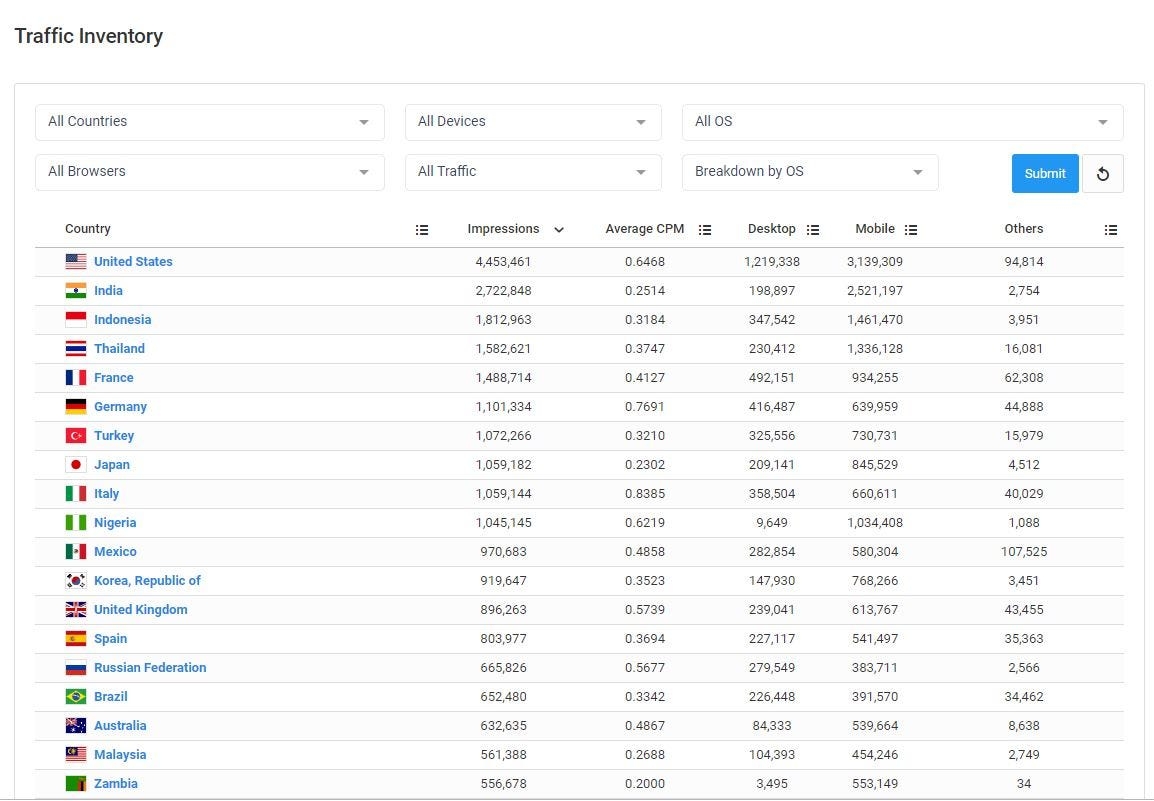Expand the All OS dropdown
The image size is (1154, 801).
[902, 122]
